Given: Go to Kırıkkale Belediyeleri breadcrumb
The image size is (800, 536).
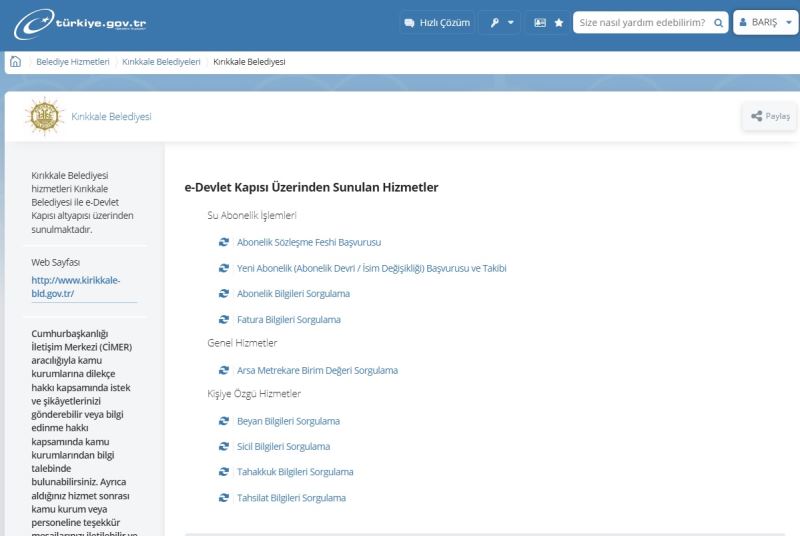Looking at the screenshot, I should click(x=161, y=62).
